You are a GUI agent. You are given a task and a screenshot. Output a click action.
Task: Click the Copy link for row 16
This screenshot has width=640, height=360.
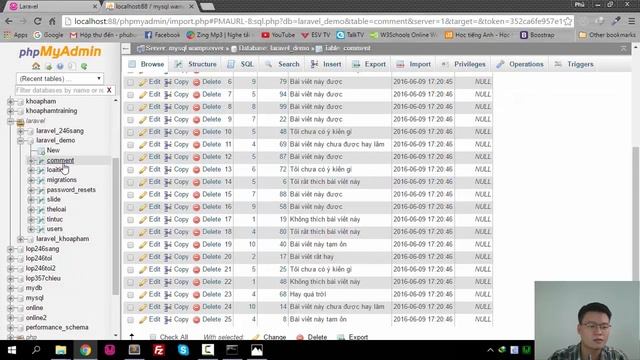click(181, 207)
